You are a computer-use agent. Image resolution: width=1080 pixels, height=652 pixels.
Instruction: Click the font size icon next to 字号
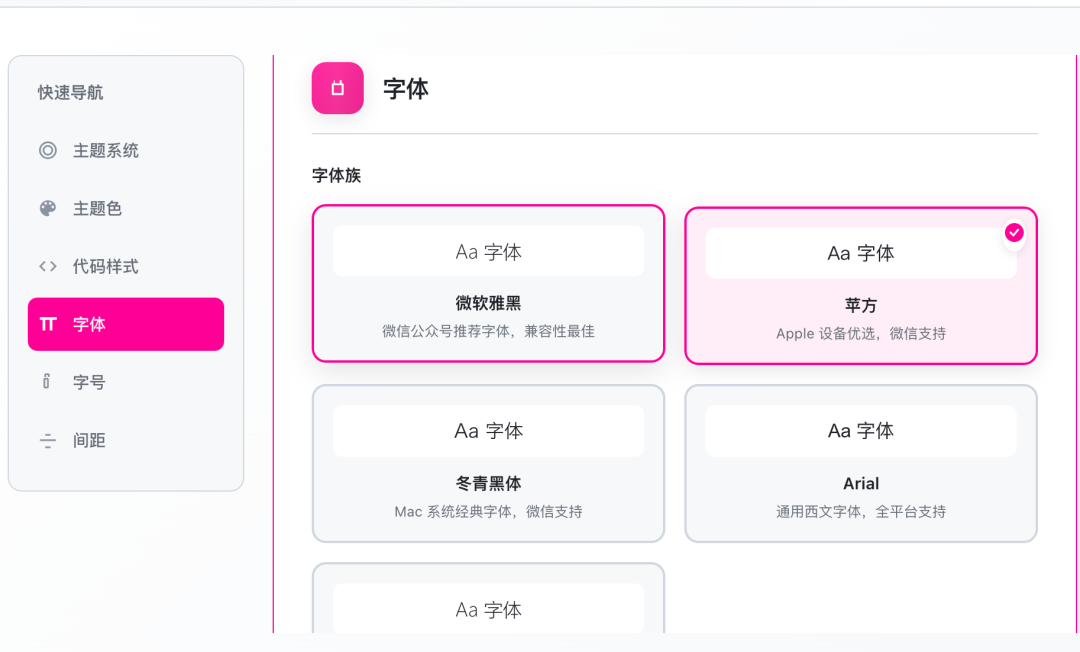tap(47, 381)
